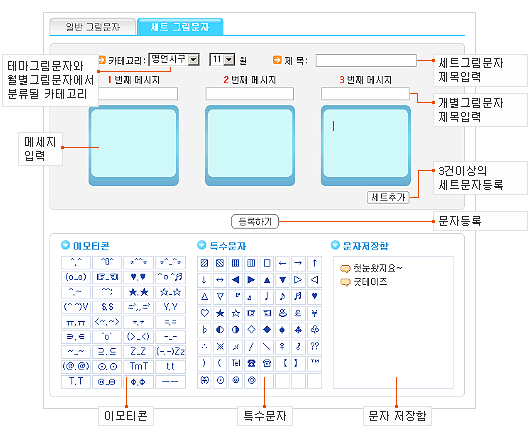Open the month number dropdown showing 11
Viewport: 530px width, 433px height.
click(222, 60)
